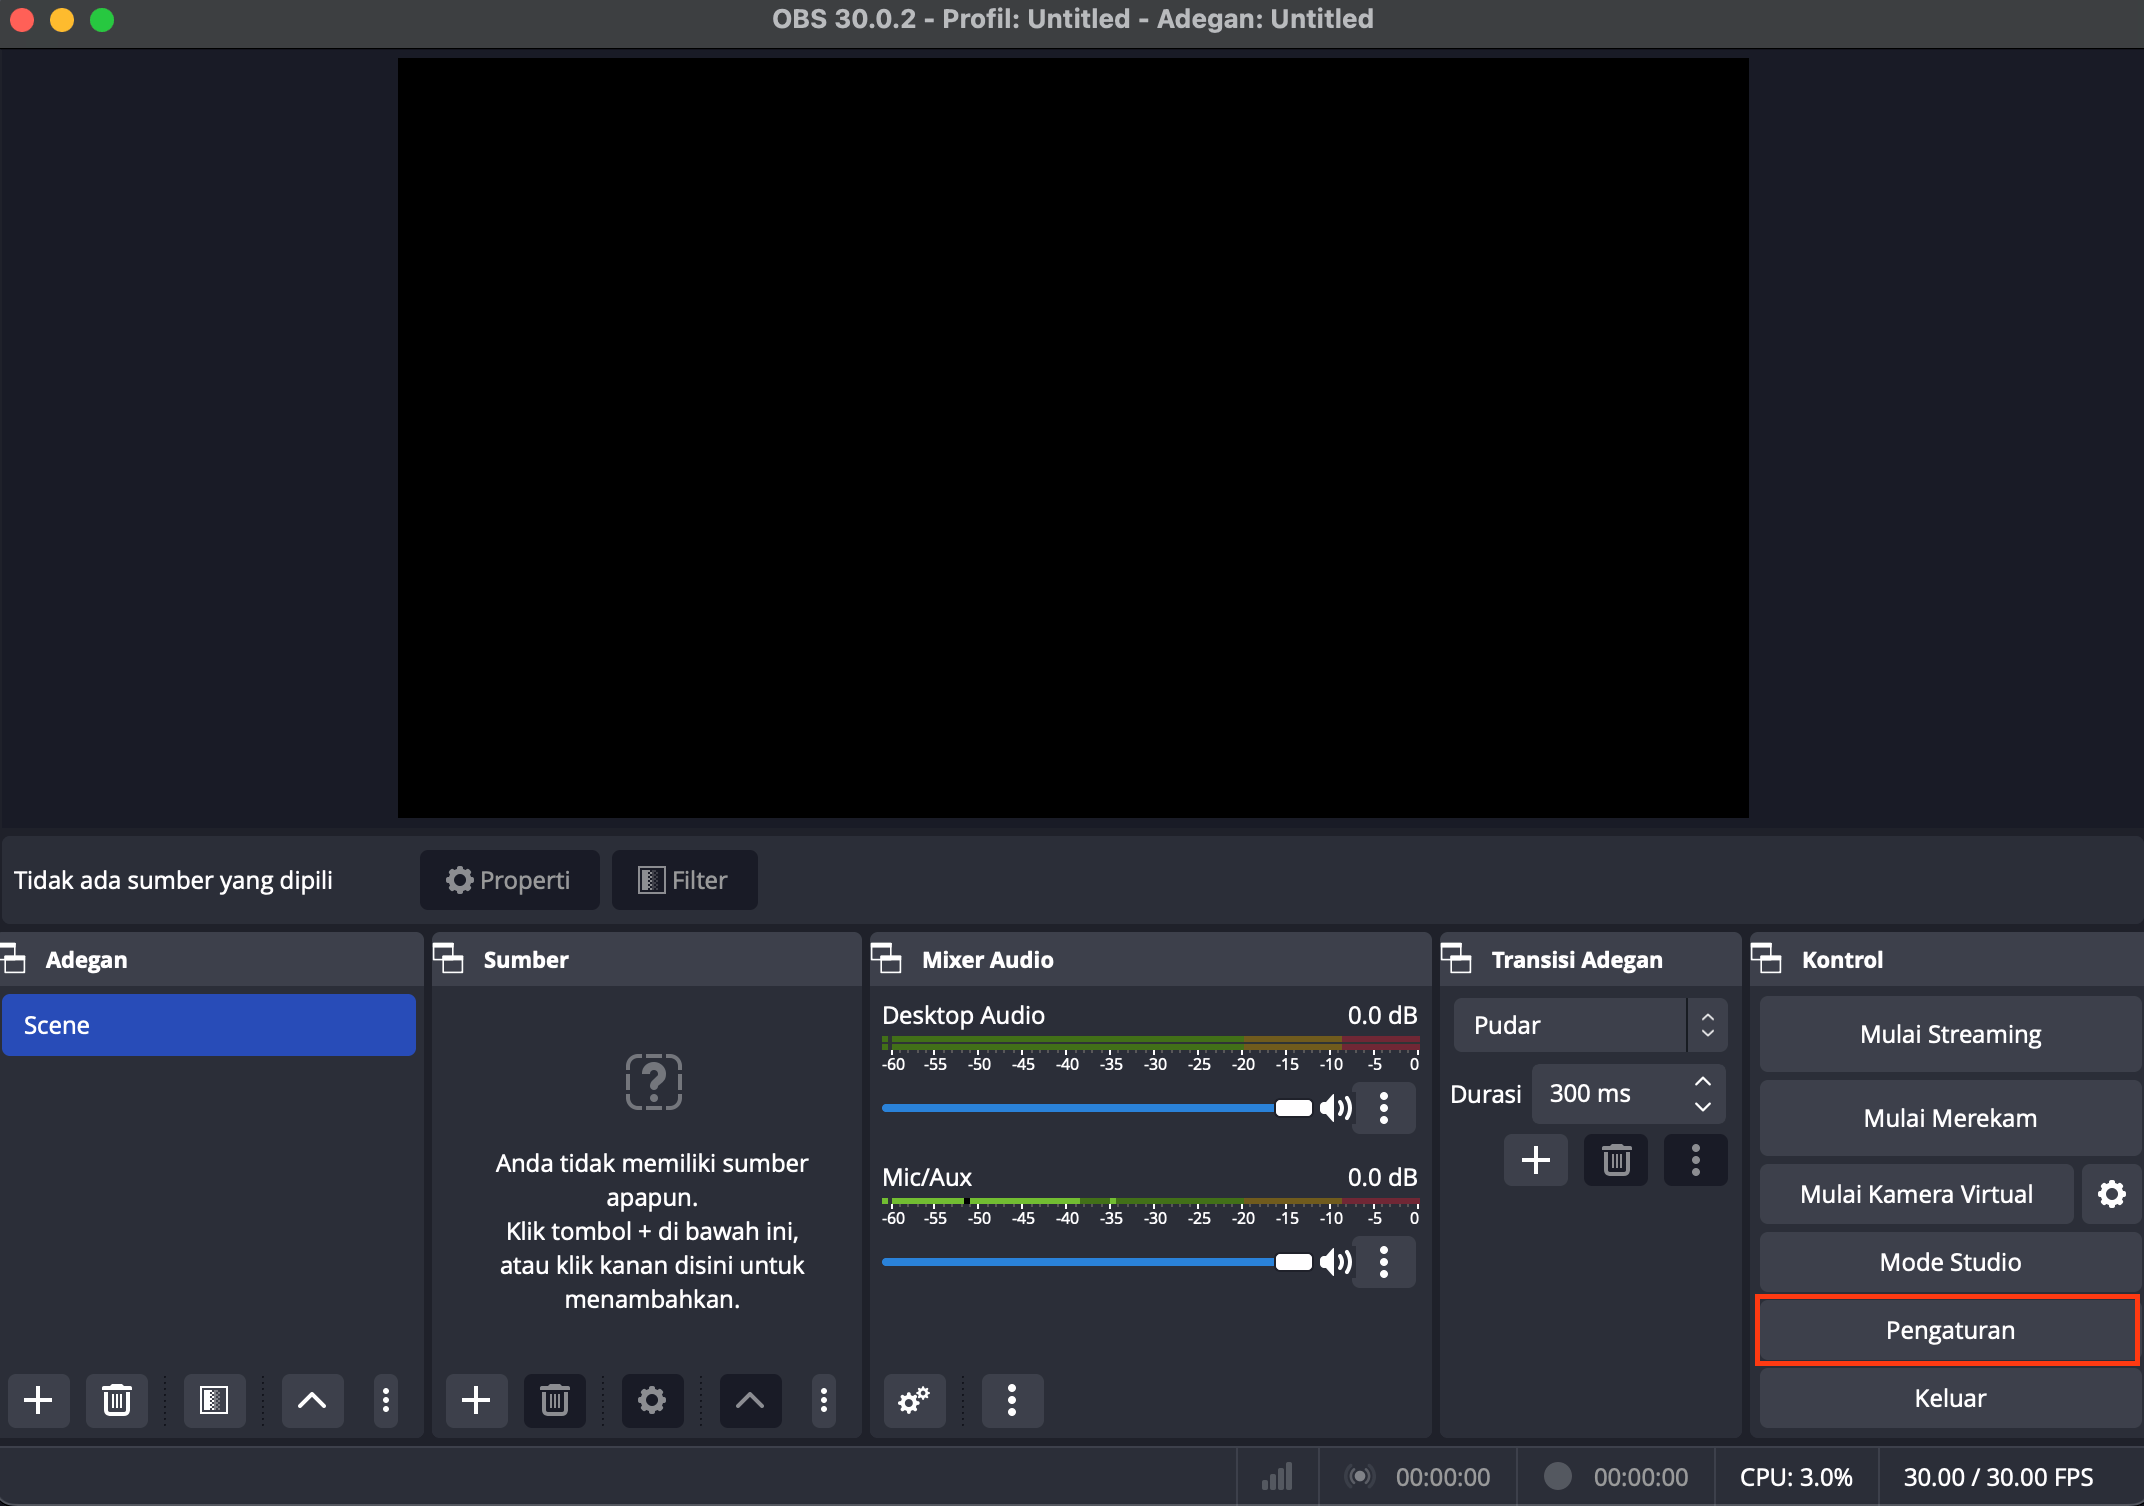Screen dimensions: 2144x1506
Task: Open Mixer Audio panel three-dot menu
Action: pyautogui.click(x=1012, y=1400)
